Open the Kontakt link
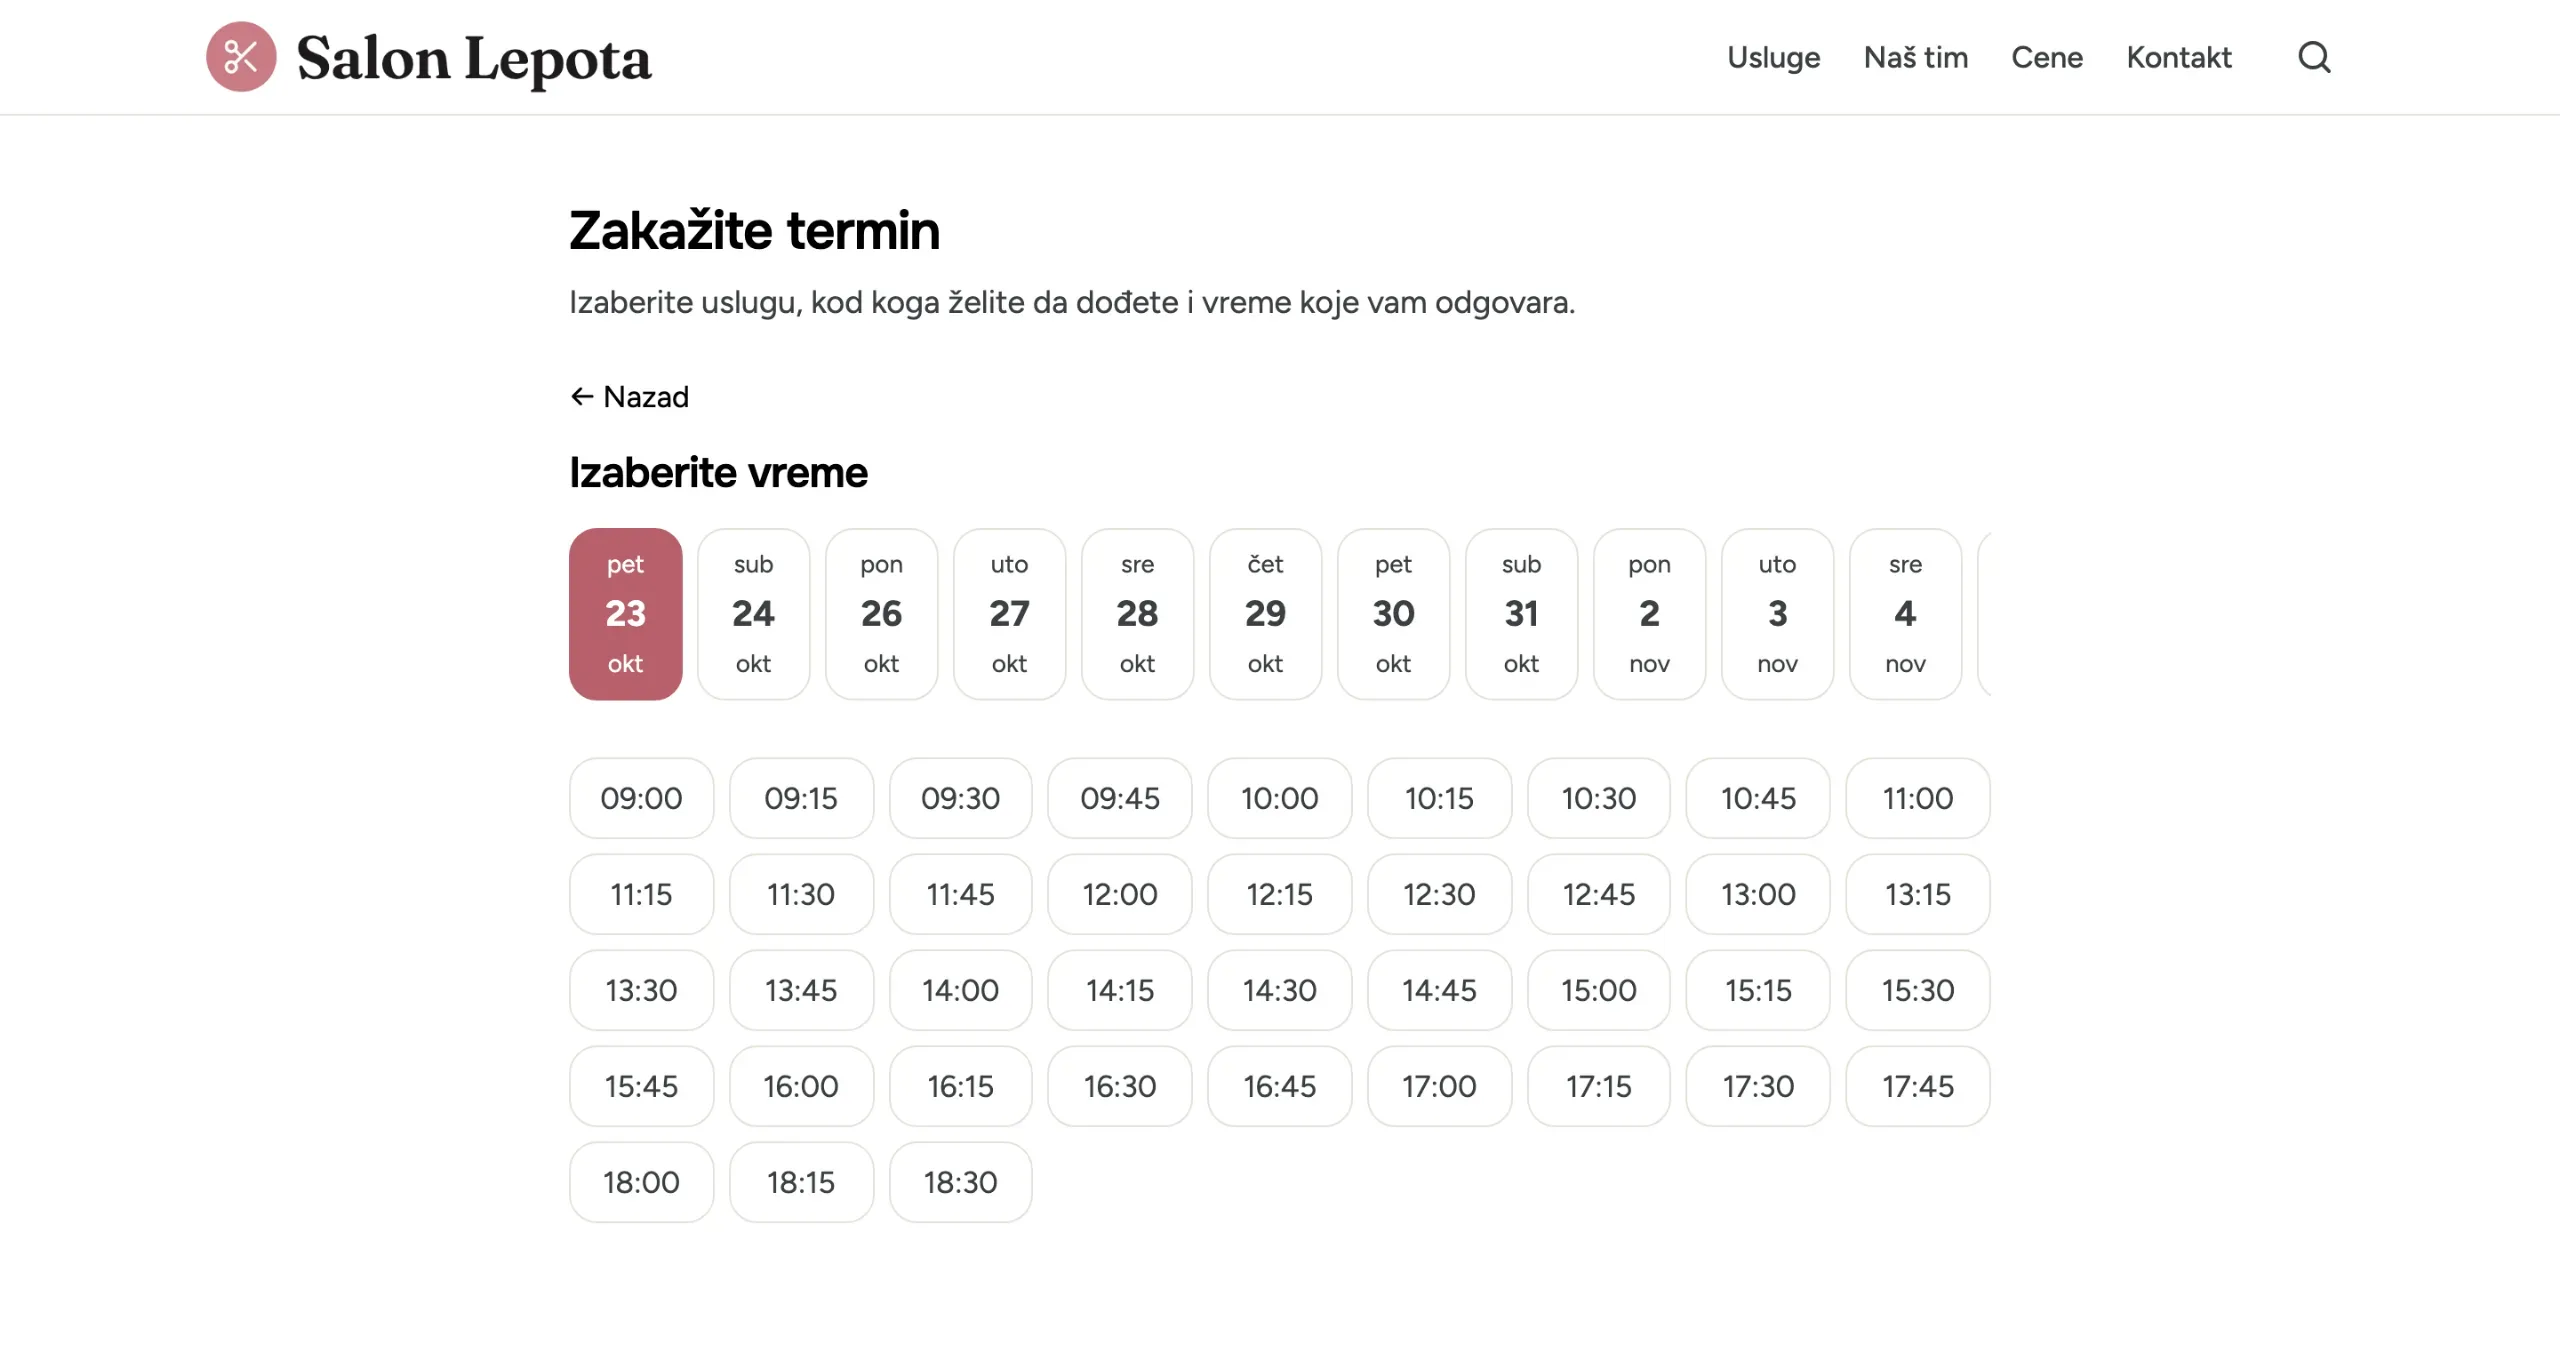 [x=2178, y=57]
